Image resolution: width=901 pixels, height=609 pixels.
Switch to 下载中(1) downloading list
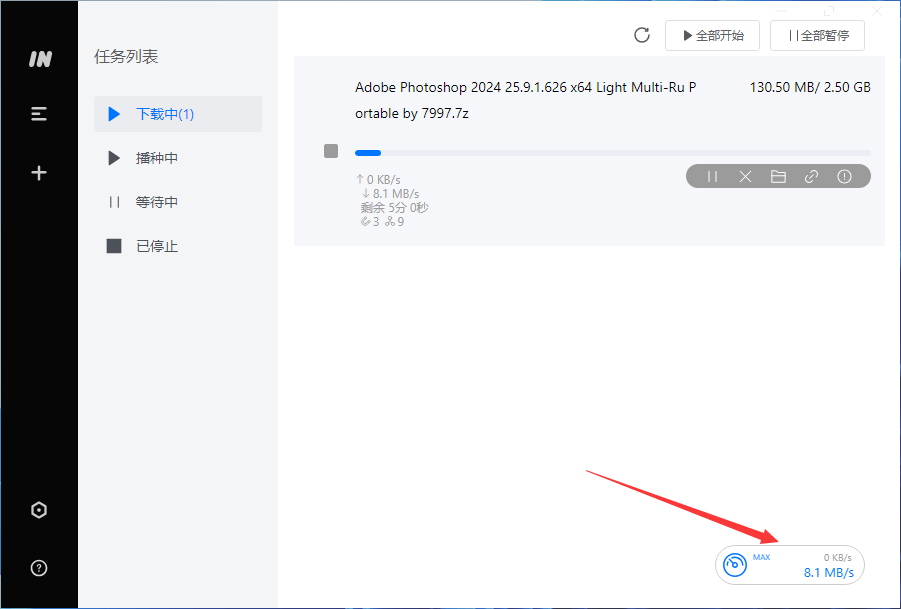tap(178, 114)
